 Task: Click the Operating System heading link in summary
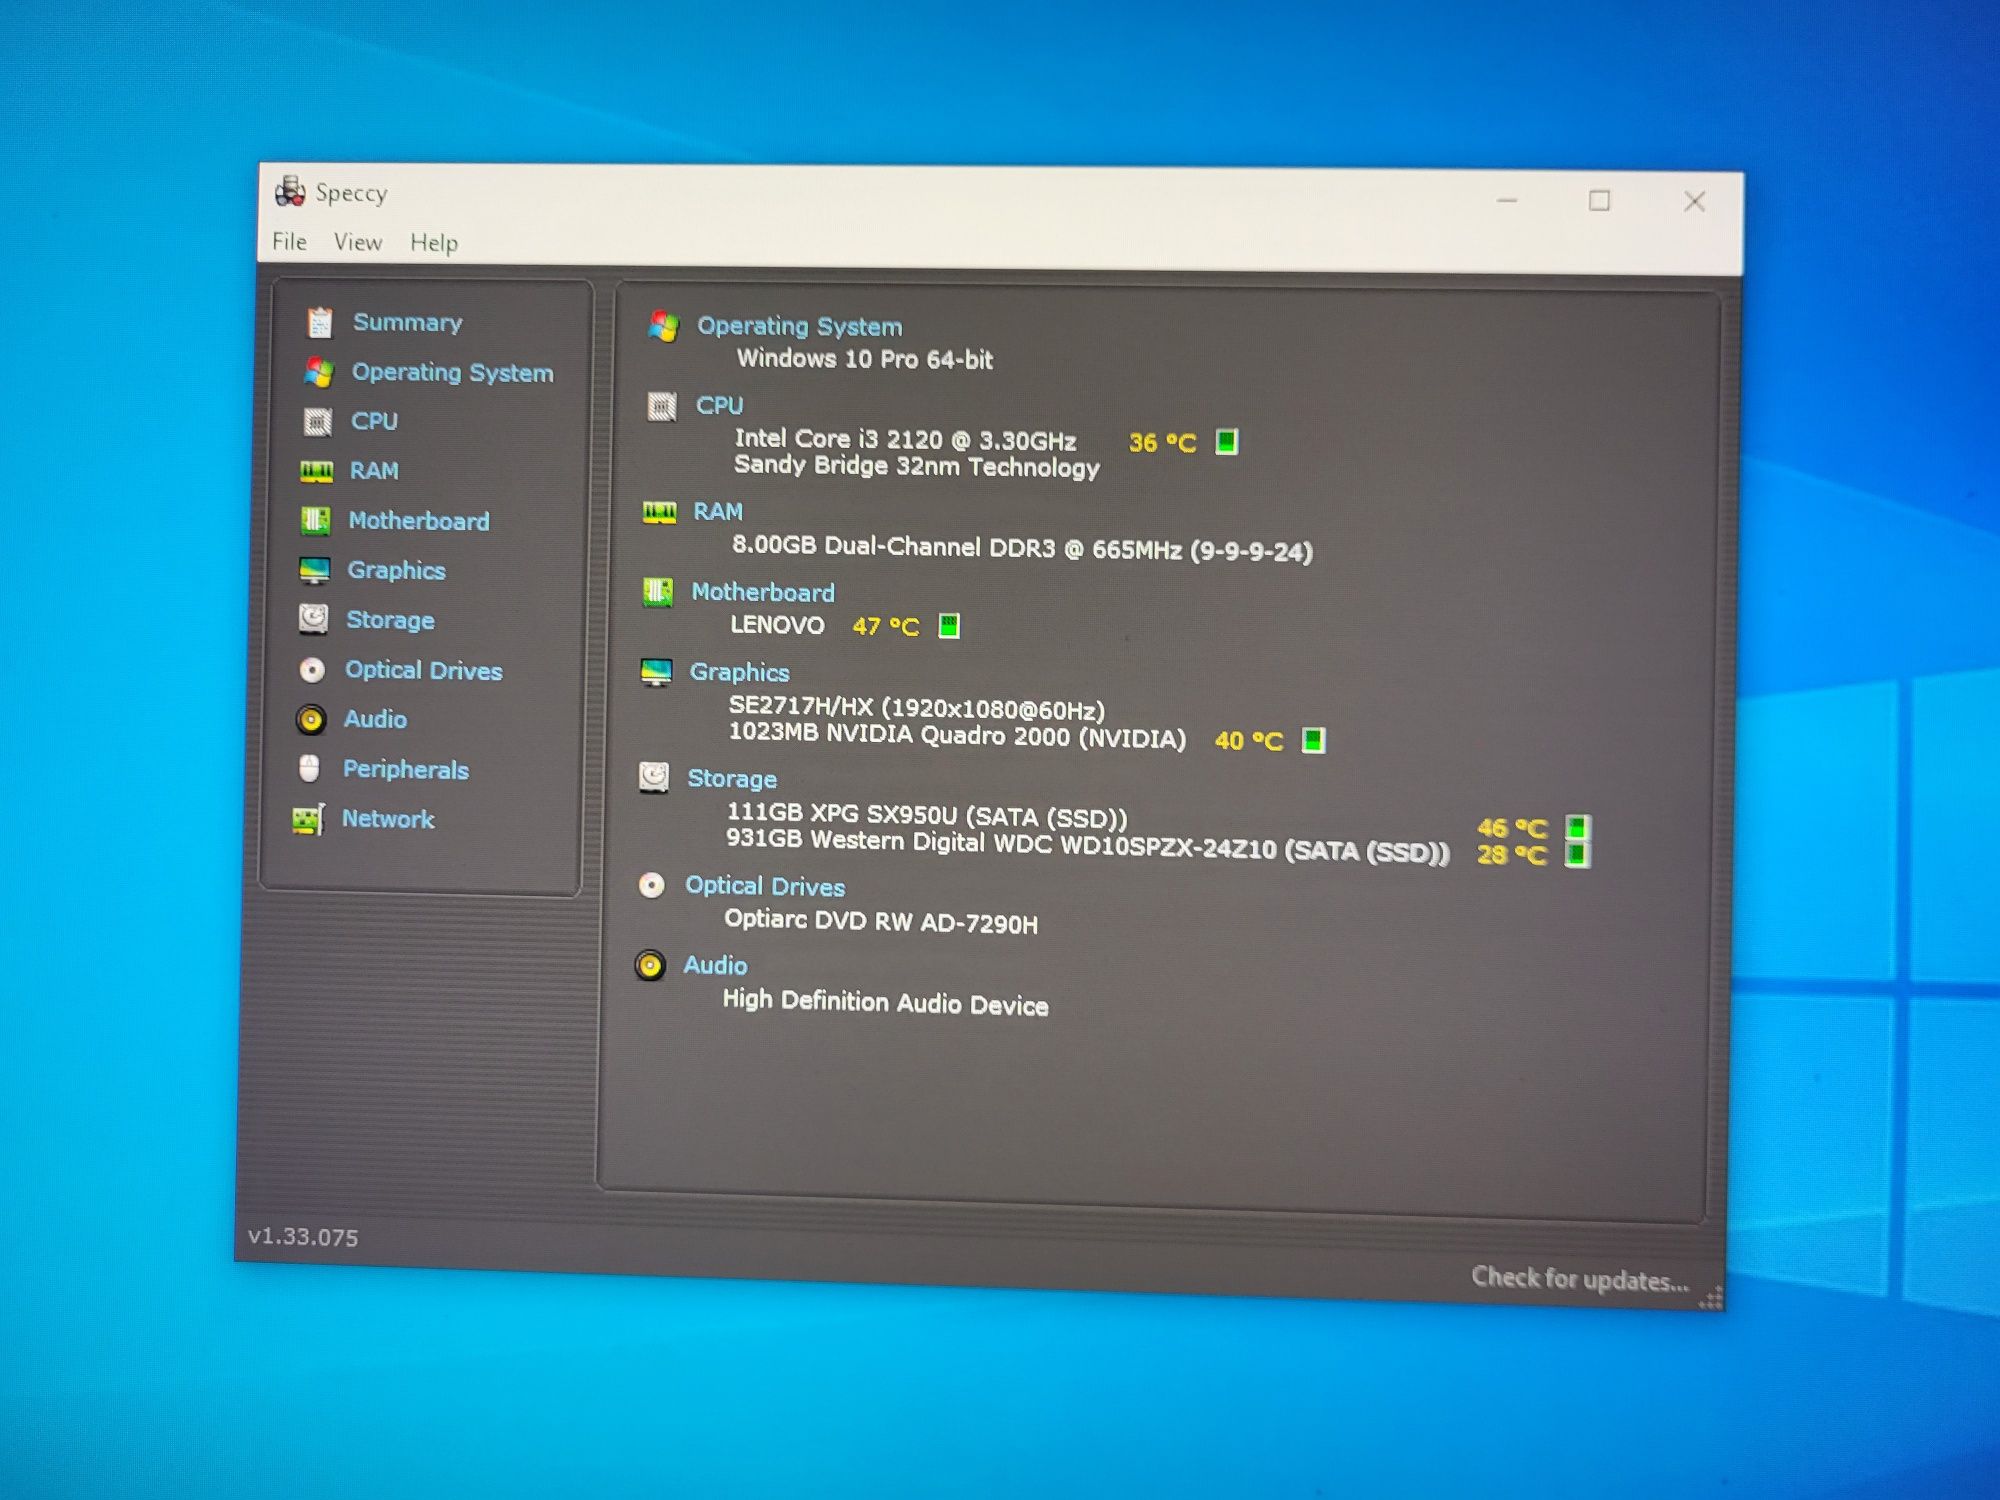[x=799, y=326]
